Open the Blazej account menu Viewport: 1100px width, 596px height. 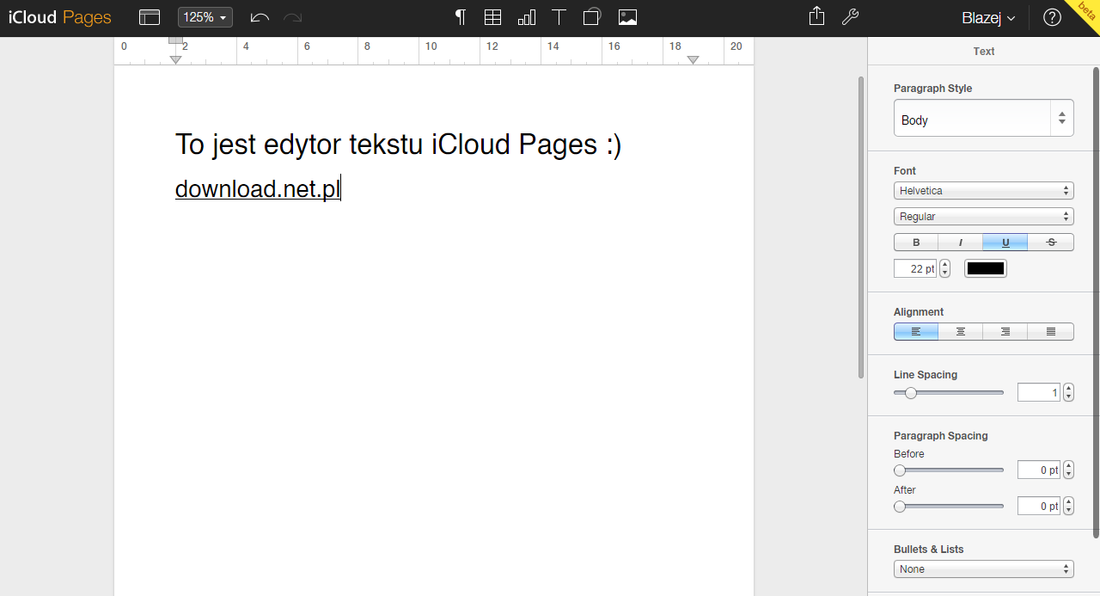pyautogui.click(x=988, y=18)
